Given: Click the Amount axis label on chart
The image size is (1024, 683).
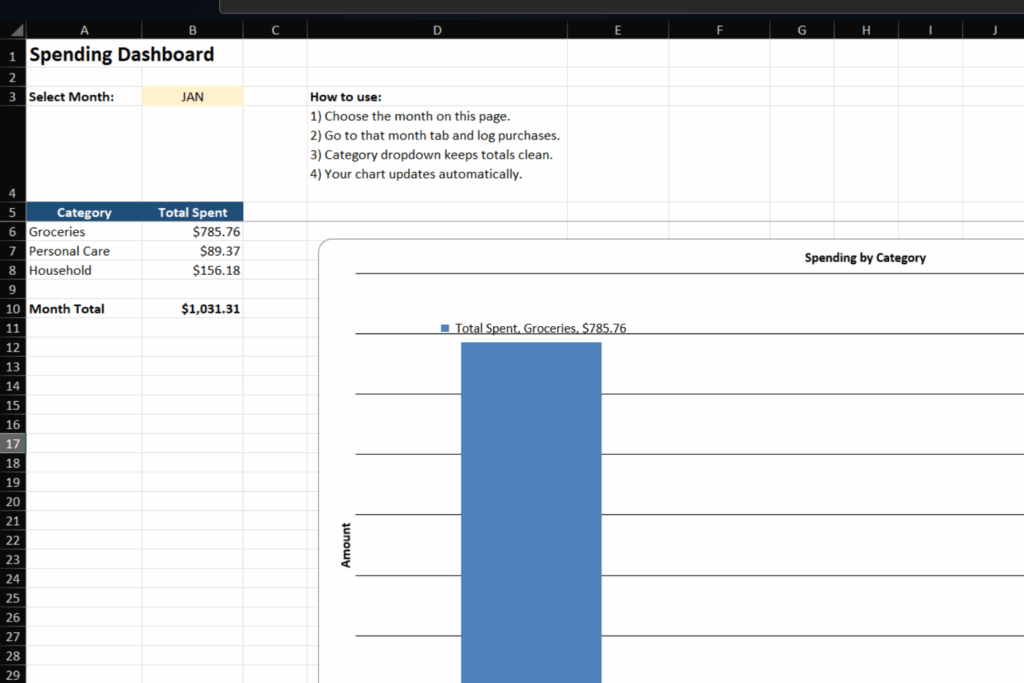Looking at the screenshot, I should pyautogui.click(x=345, y=543).
